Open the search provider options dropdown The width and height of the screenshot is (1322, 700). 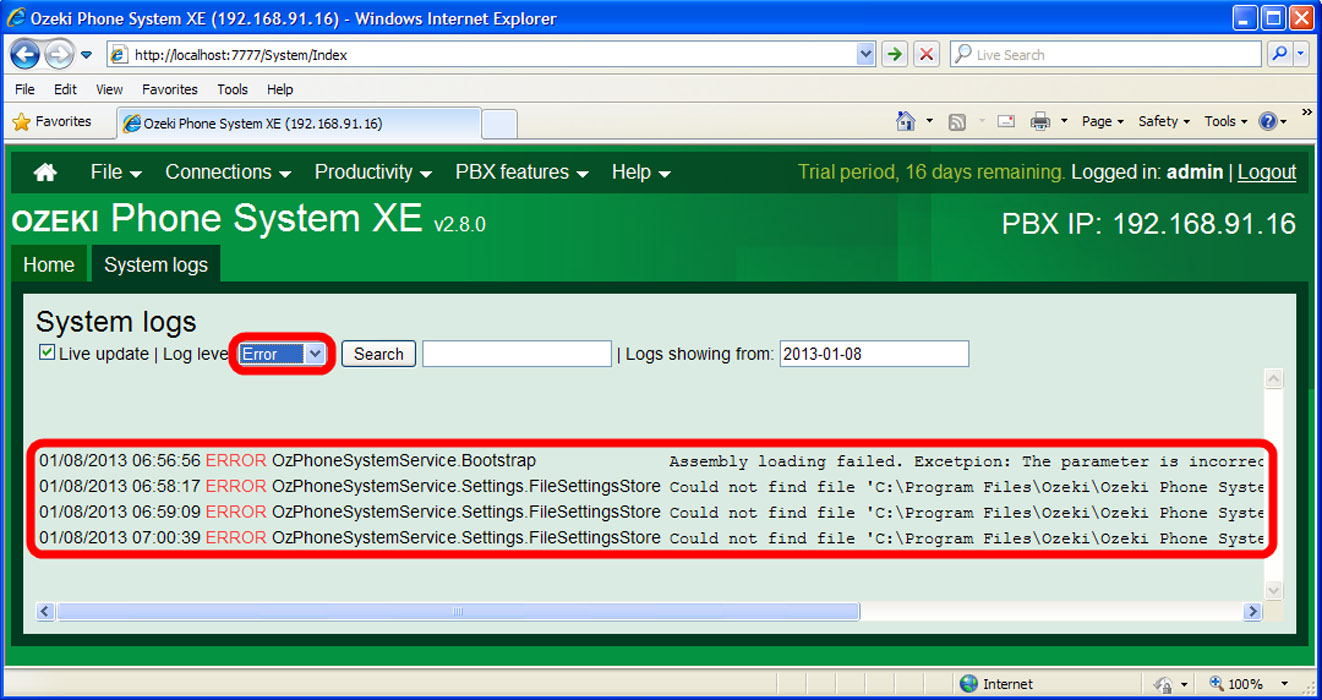pos(1301,55)
